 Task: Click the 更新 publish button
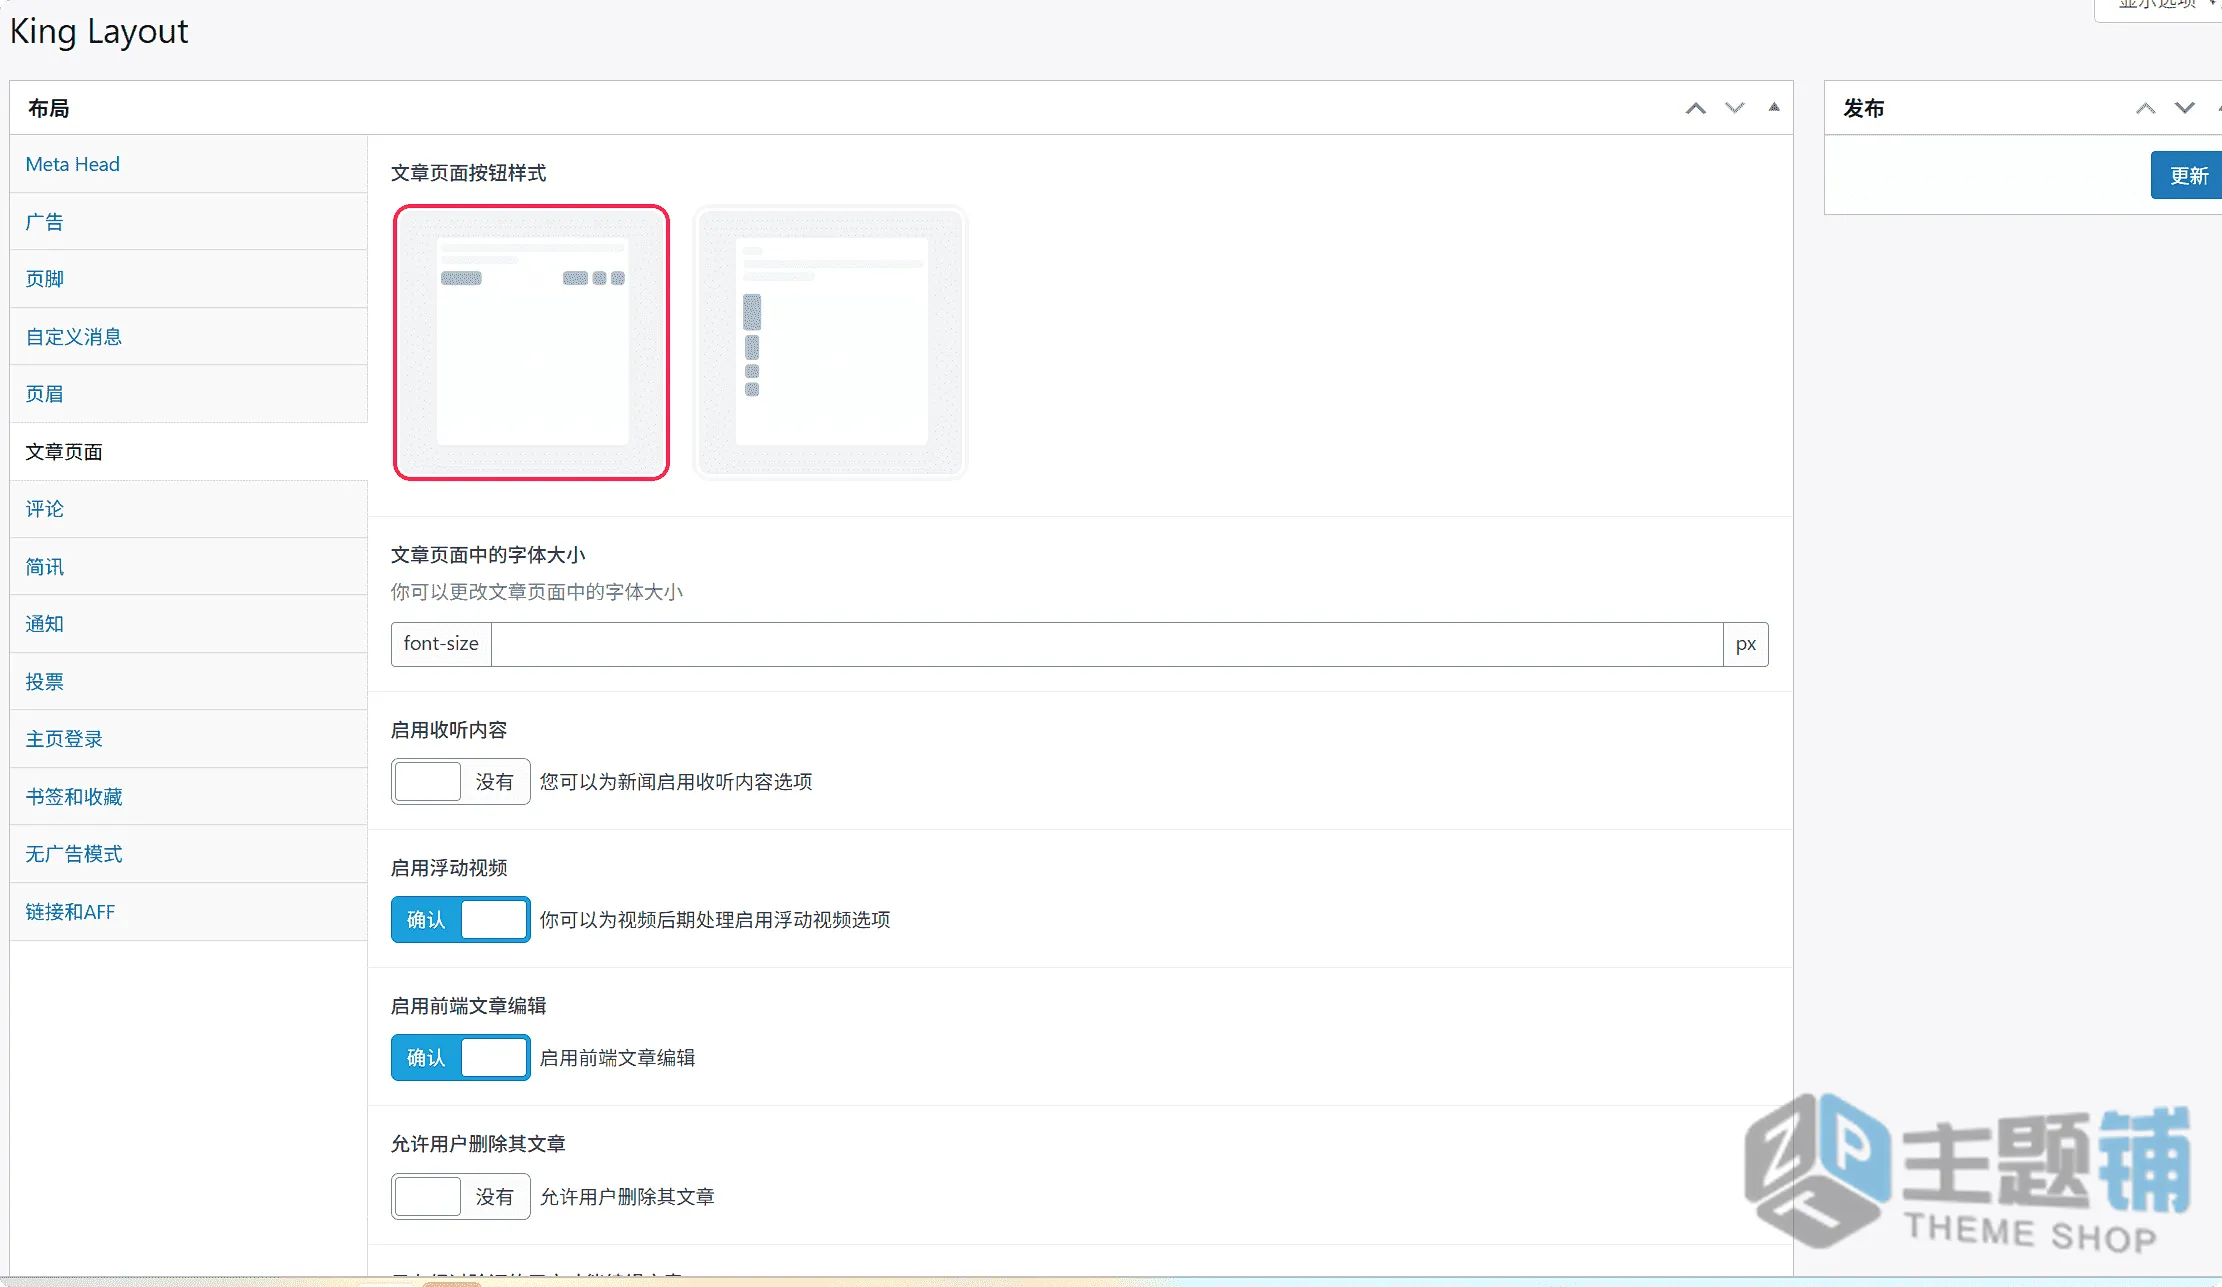[2187, 175]
